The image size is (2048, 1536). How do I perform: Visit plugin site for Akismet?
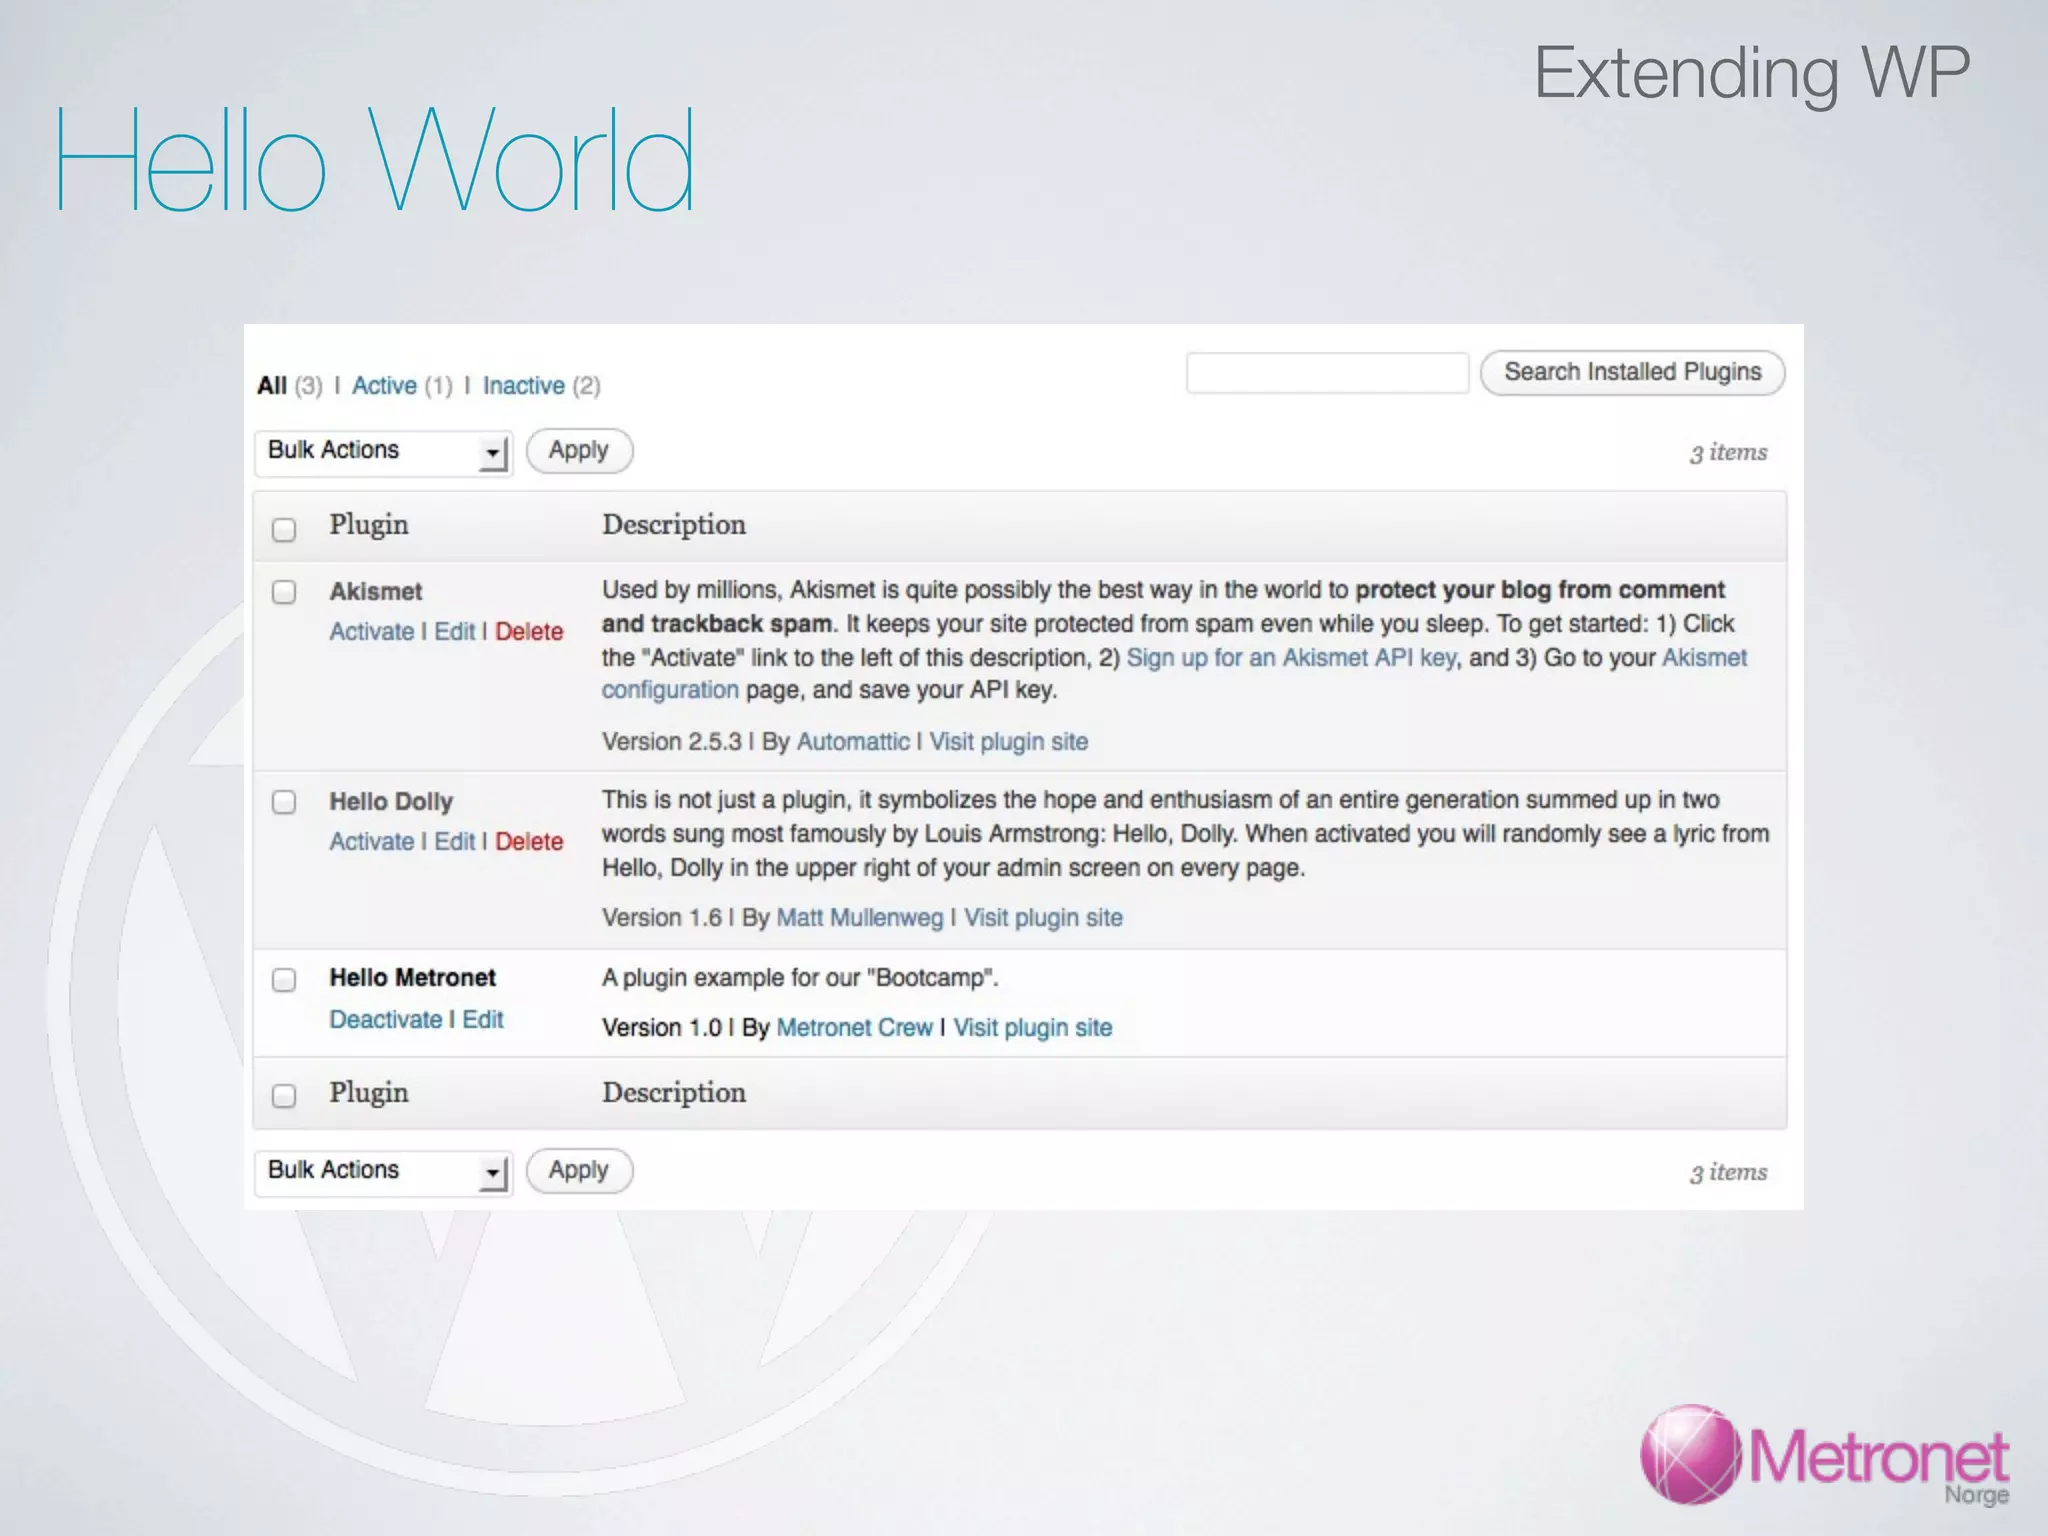click(x=1009, y=742)
